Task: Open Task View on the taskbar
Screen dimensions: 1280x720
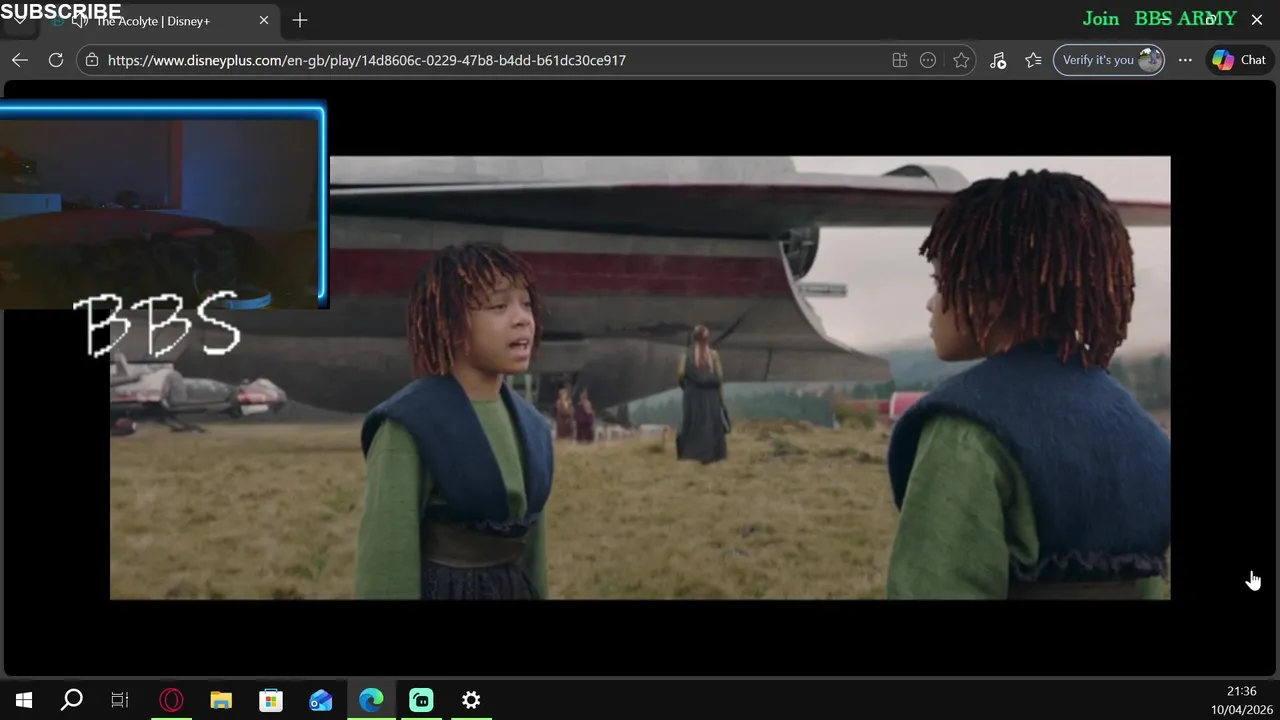Action: tap(120, 700)
